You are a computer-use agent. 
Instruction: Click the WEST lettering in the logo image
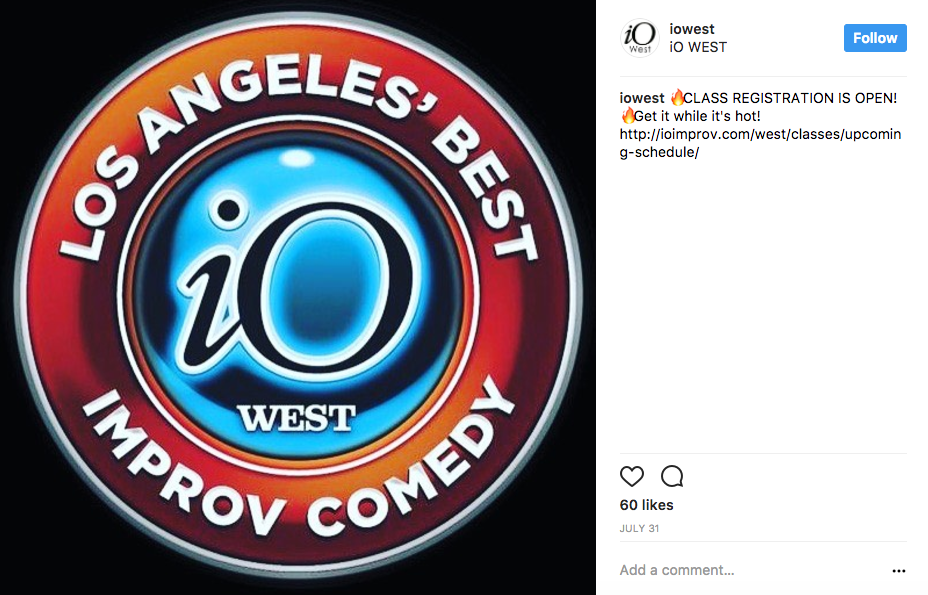coord(296,419)
